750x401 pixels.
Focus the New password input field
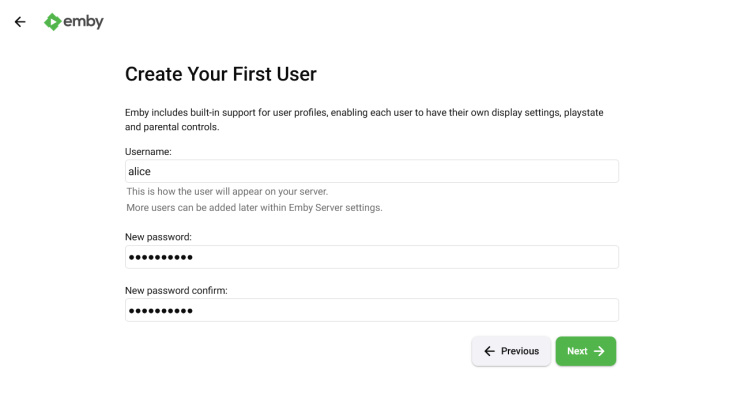click(x=371, y=257)
